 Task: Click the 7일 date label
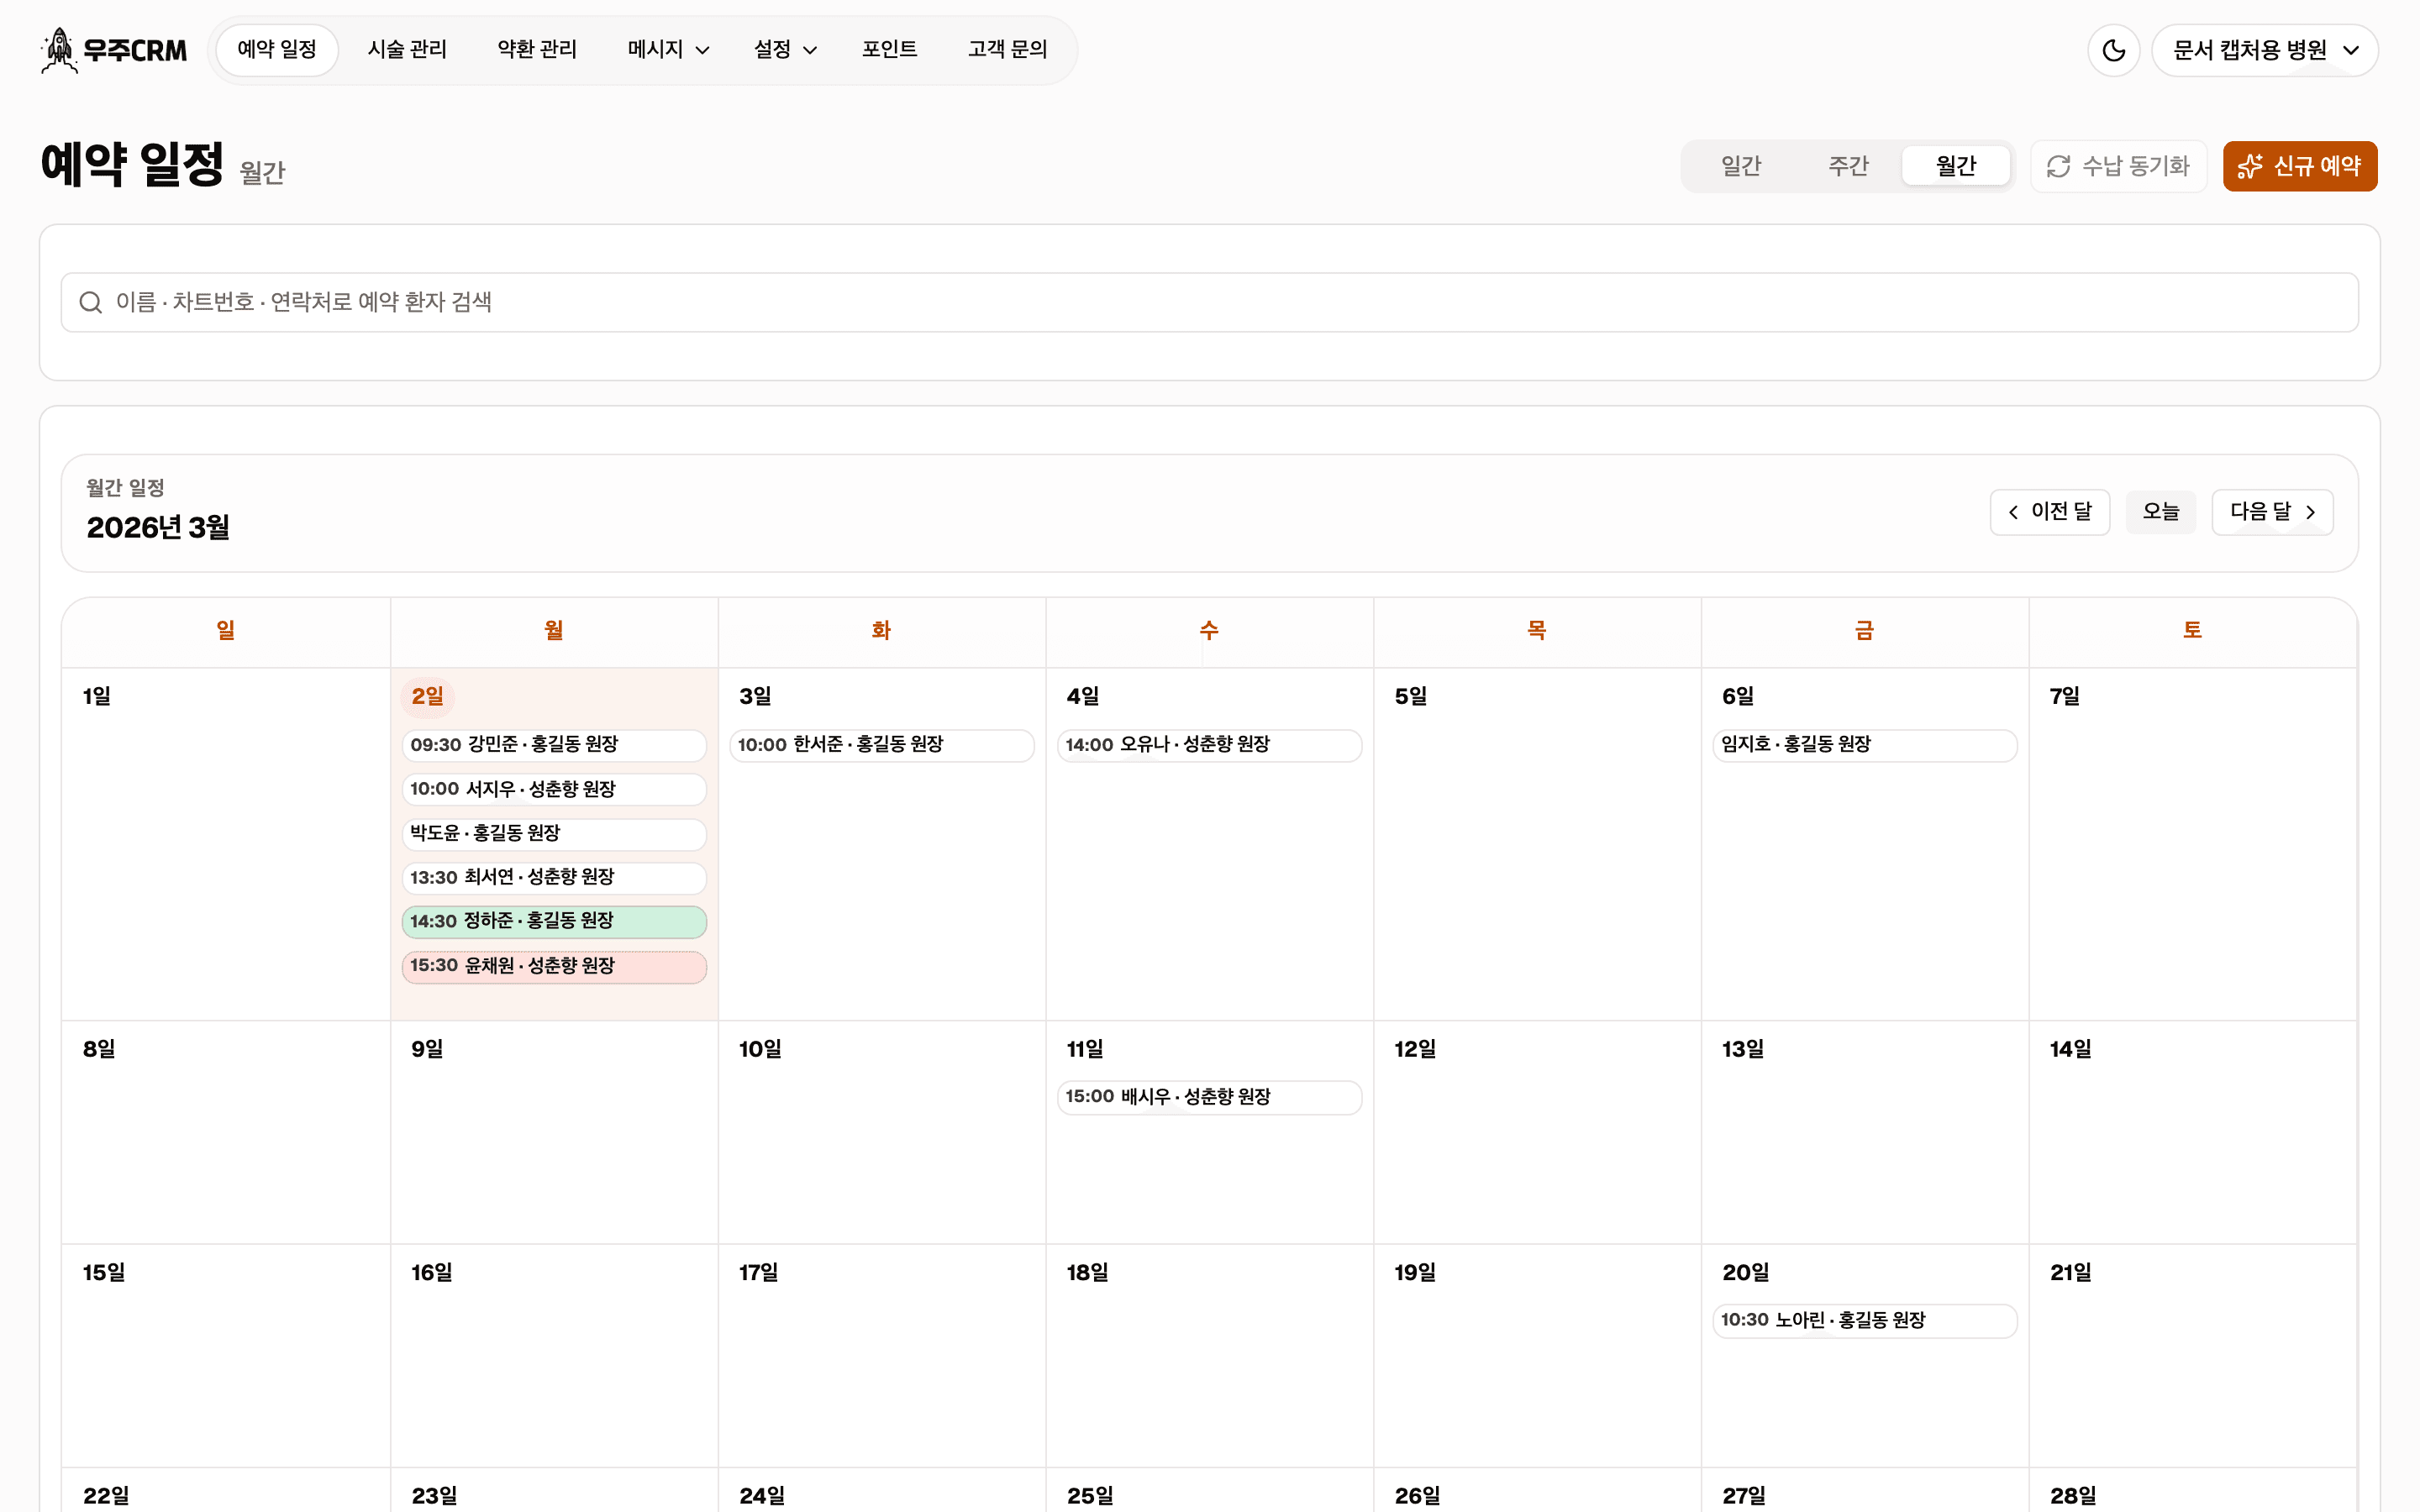click(x=2064, y=696)
